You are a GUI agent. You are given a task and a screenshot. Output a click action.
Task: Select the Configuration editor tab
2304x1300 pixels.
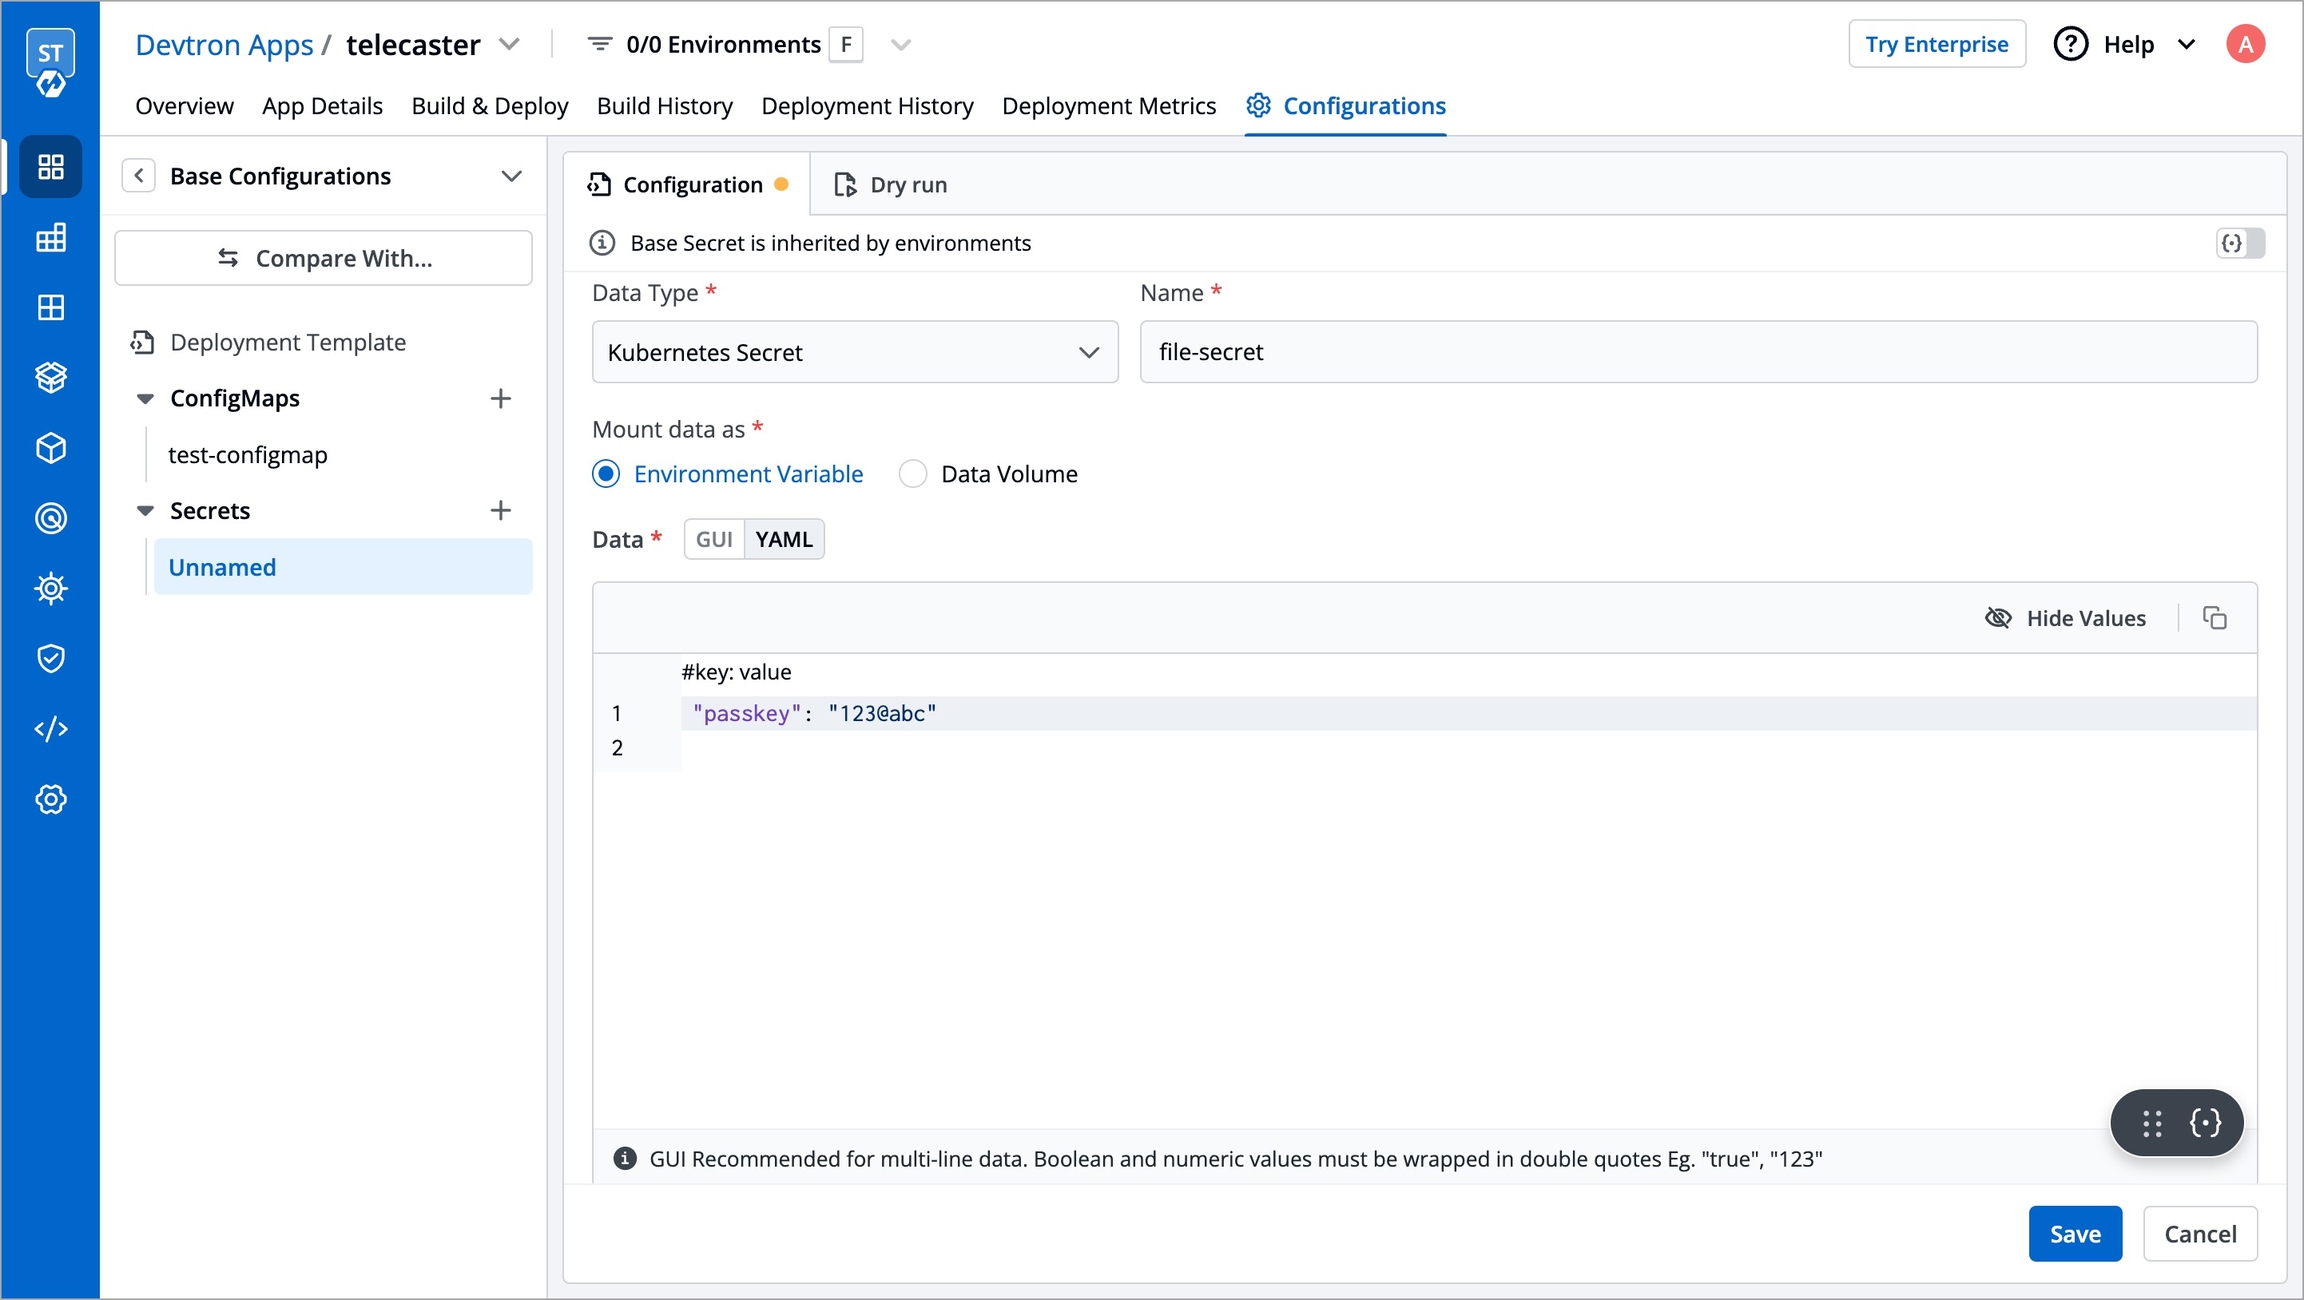click(x=688, y=185)
